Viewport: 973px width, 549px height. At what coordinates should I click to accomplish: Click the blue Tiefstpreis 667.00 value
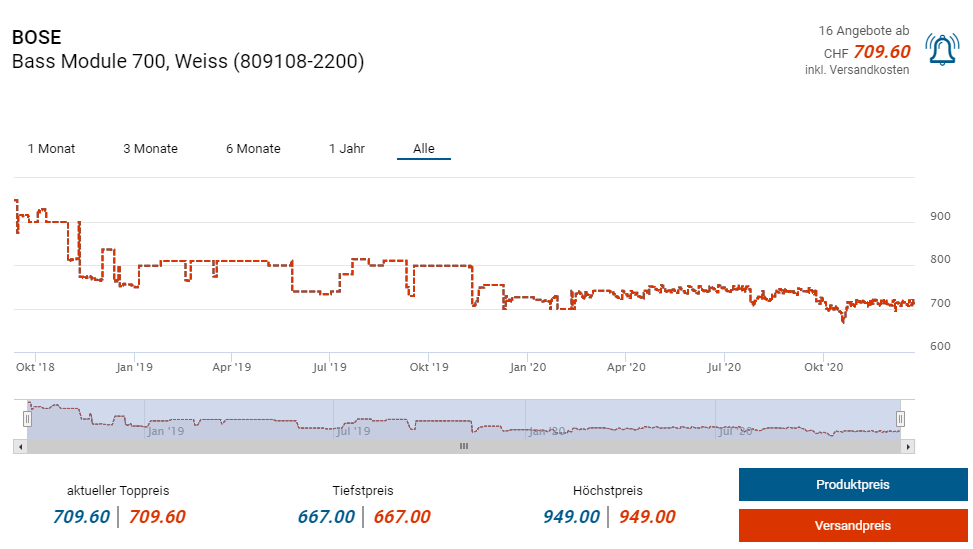pyautogui.click(x=326, y=517)
